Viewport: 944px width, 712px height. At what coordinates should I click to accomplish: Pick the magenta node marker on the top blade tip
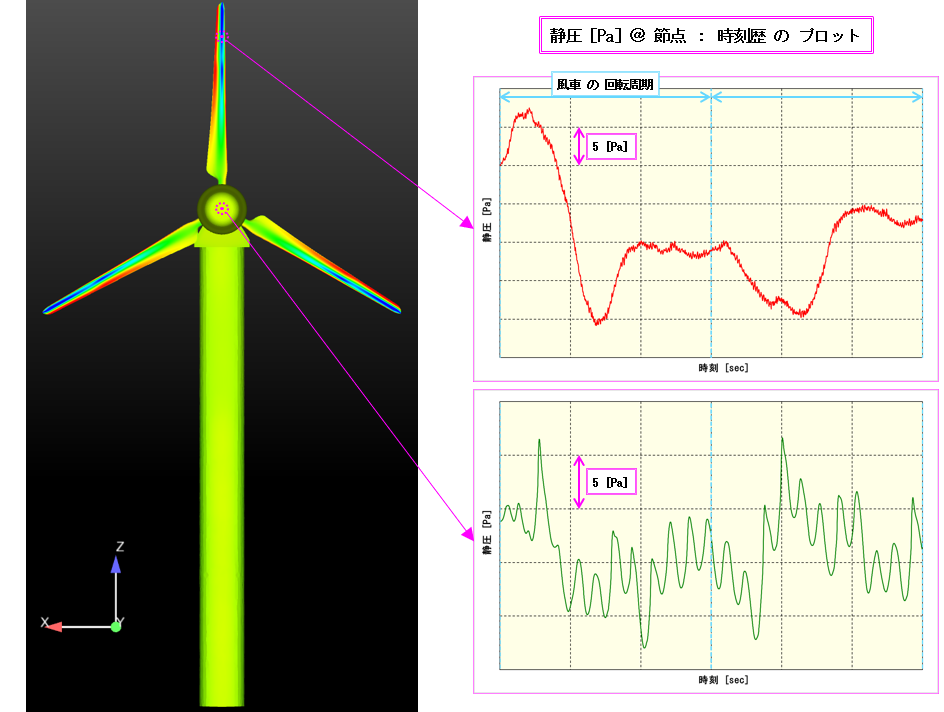[222, 37]
